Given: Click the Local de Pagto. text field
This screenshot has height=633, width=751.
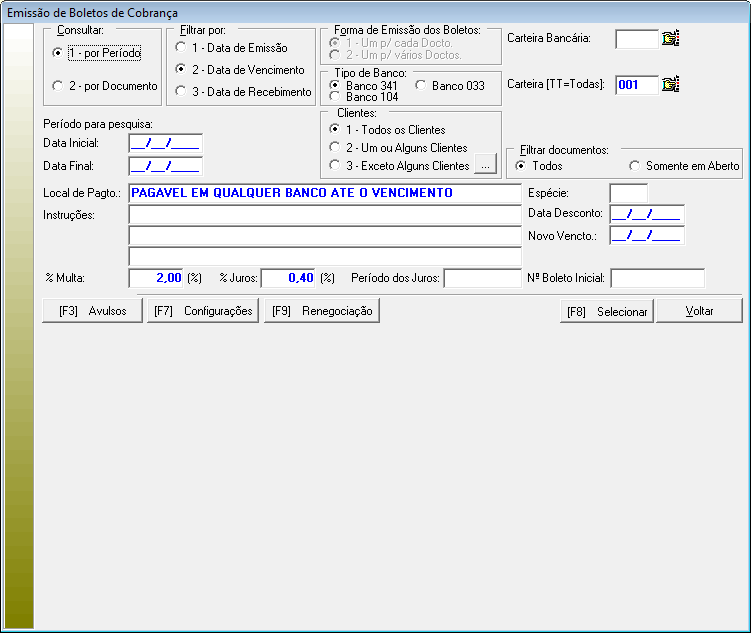Looking at the screenshot, I should coord(325,192).
